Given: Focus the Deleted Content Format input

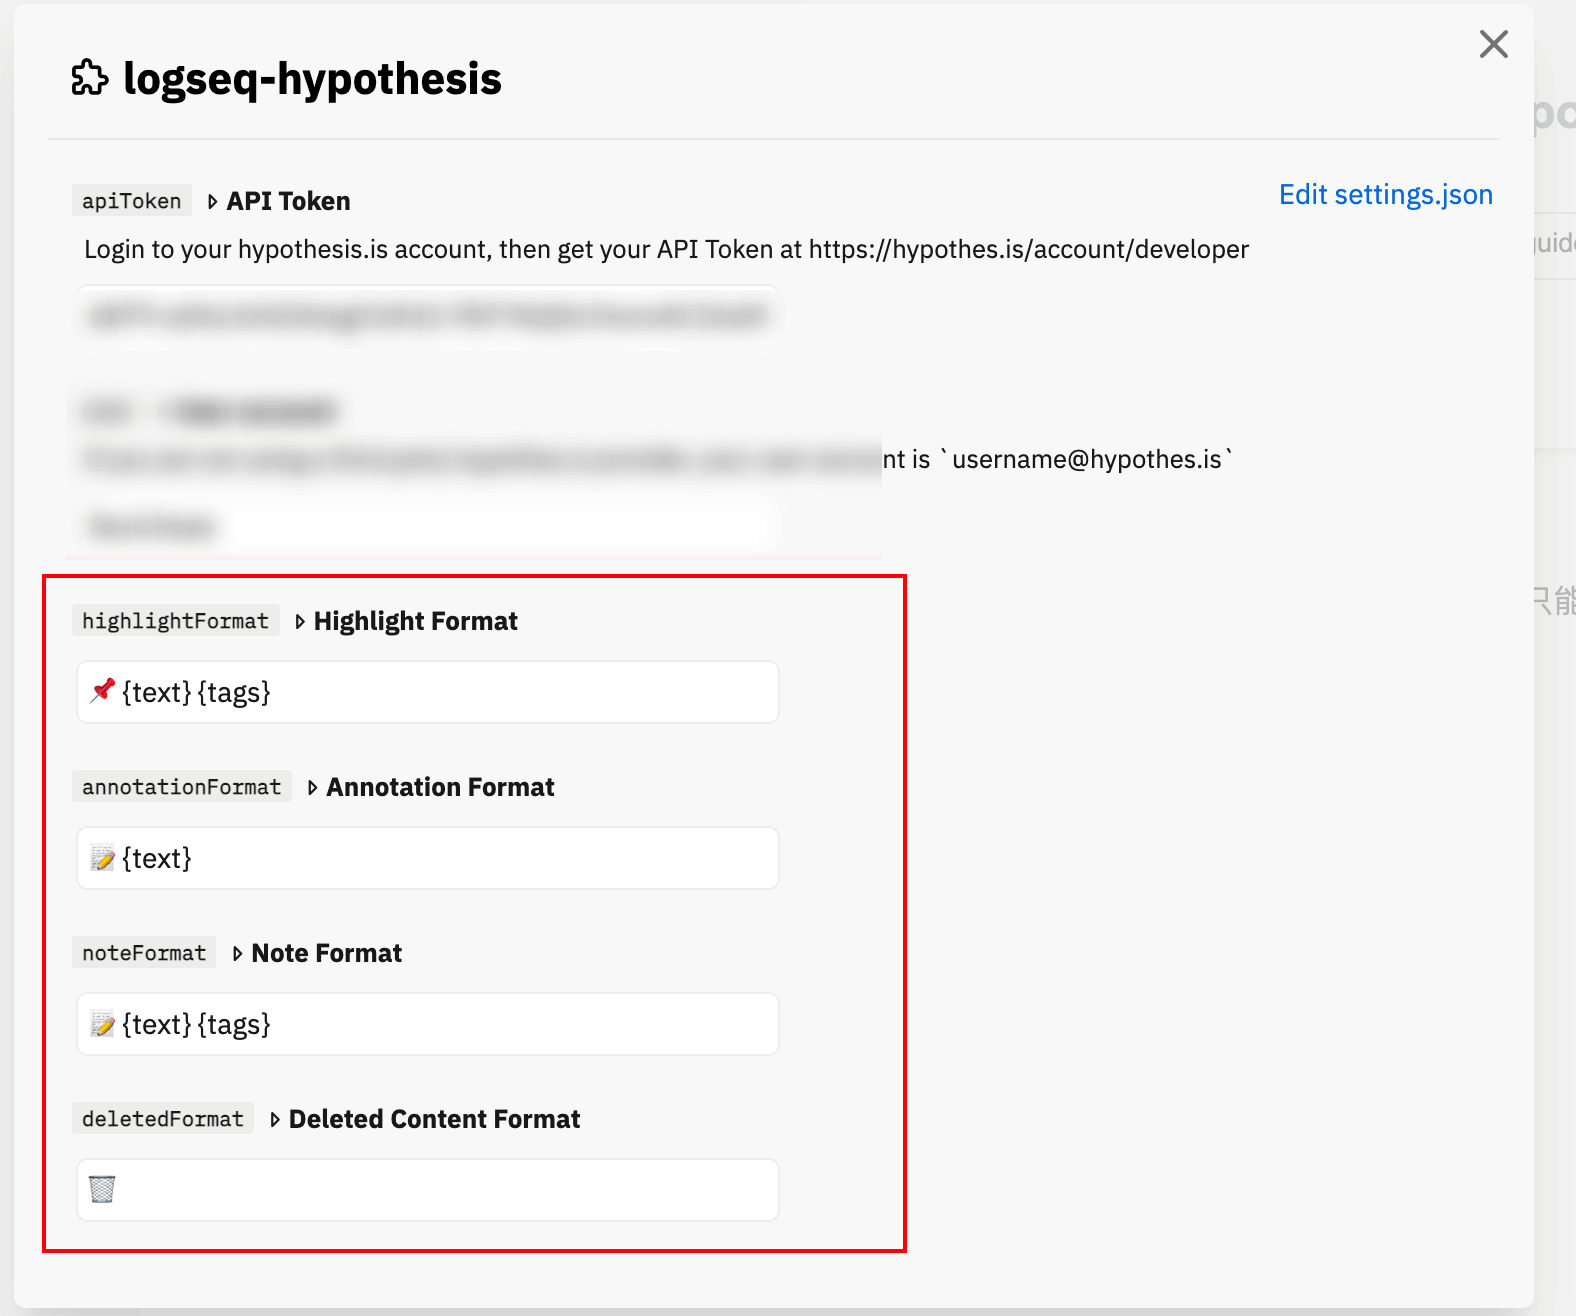Looking at the screenshot, I should (428, 1190).
